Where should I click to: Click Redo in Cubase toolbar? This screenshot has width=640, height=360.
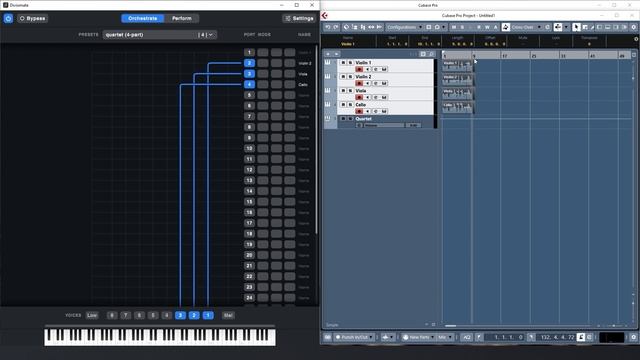click(336, 27)
